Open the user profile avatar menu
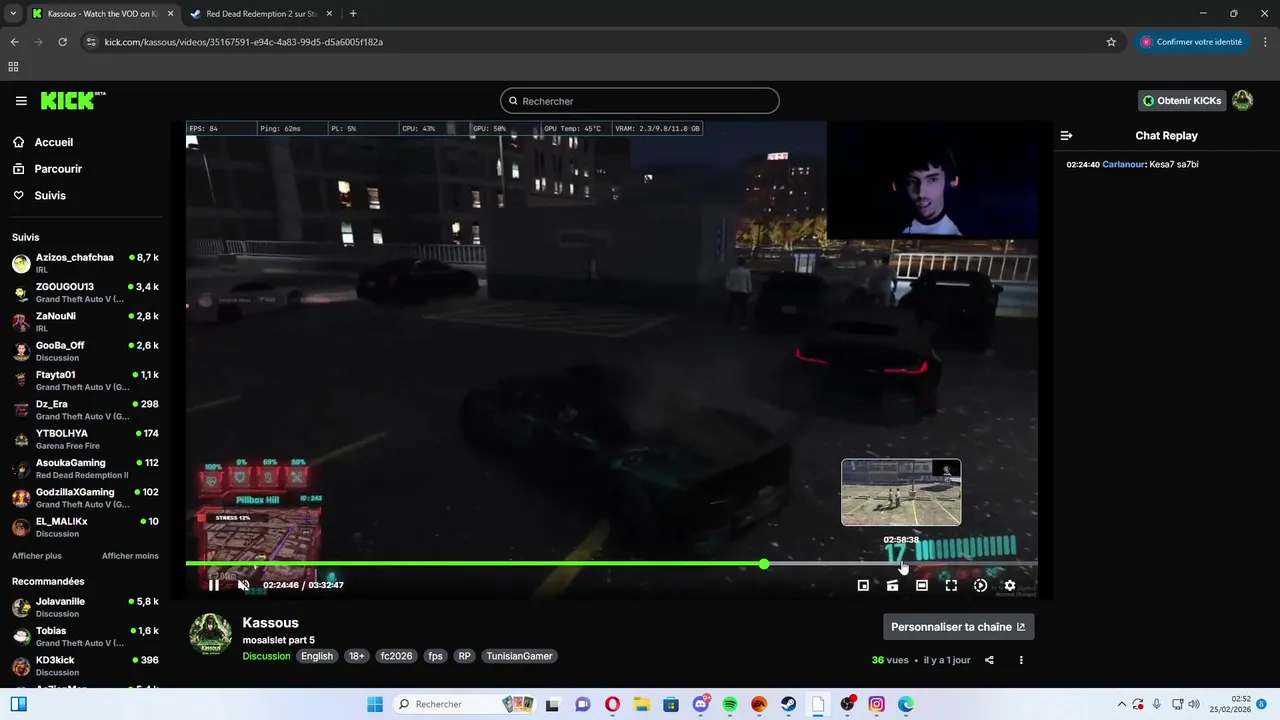This screenshot has width=1280, height=720. pos(1243,101)
